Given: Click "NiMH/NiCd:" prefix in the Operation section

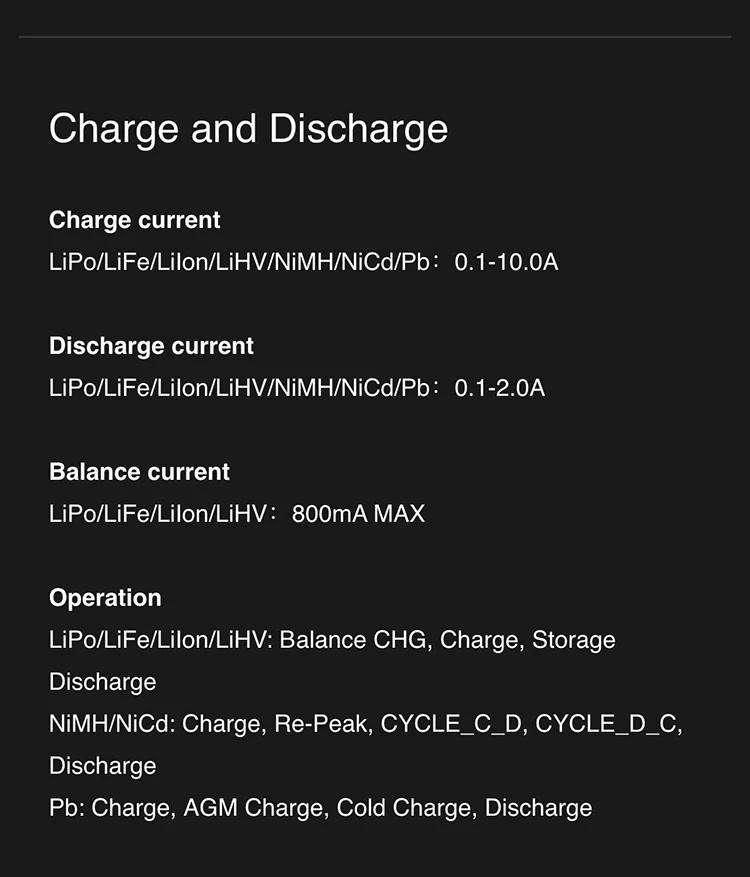Looking at the screenshot, I should 112,724.
